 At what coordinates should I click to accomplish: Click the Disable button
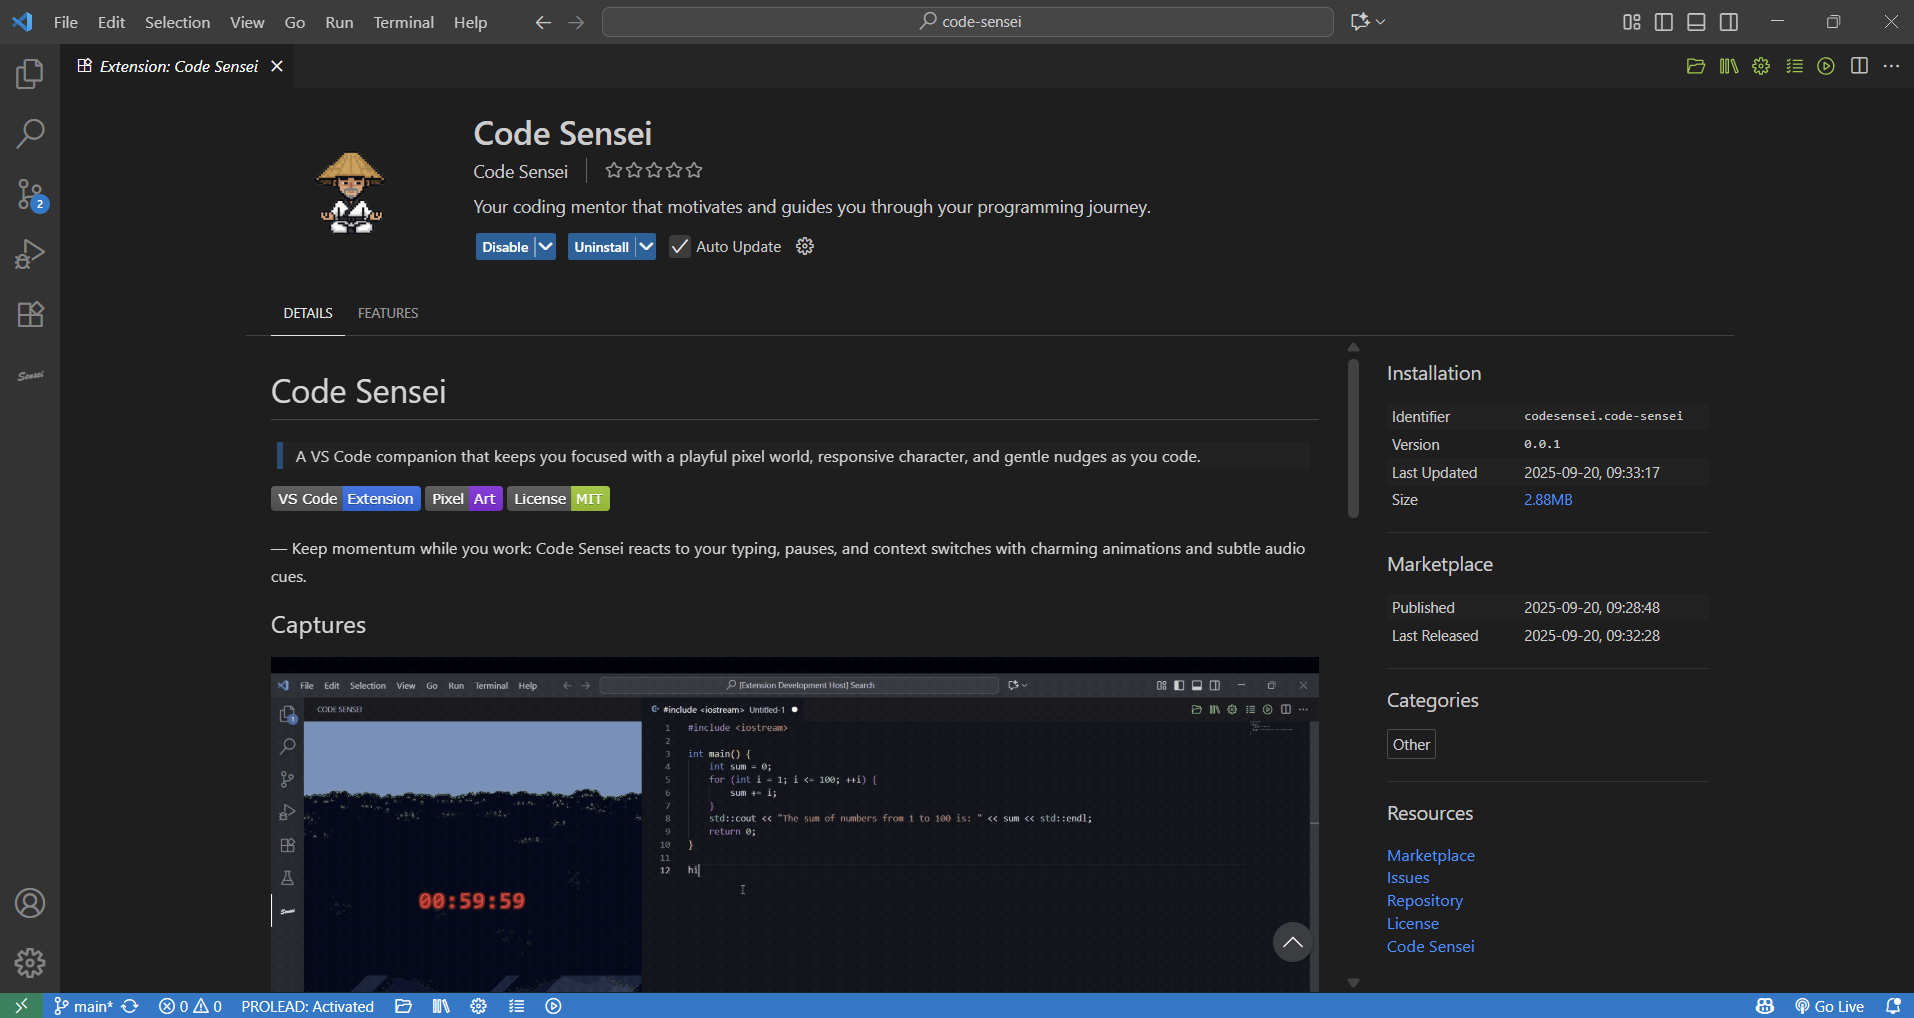(505, 246)
